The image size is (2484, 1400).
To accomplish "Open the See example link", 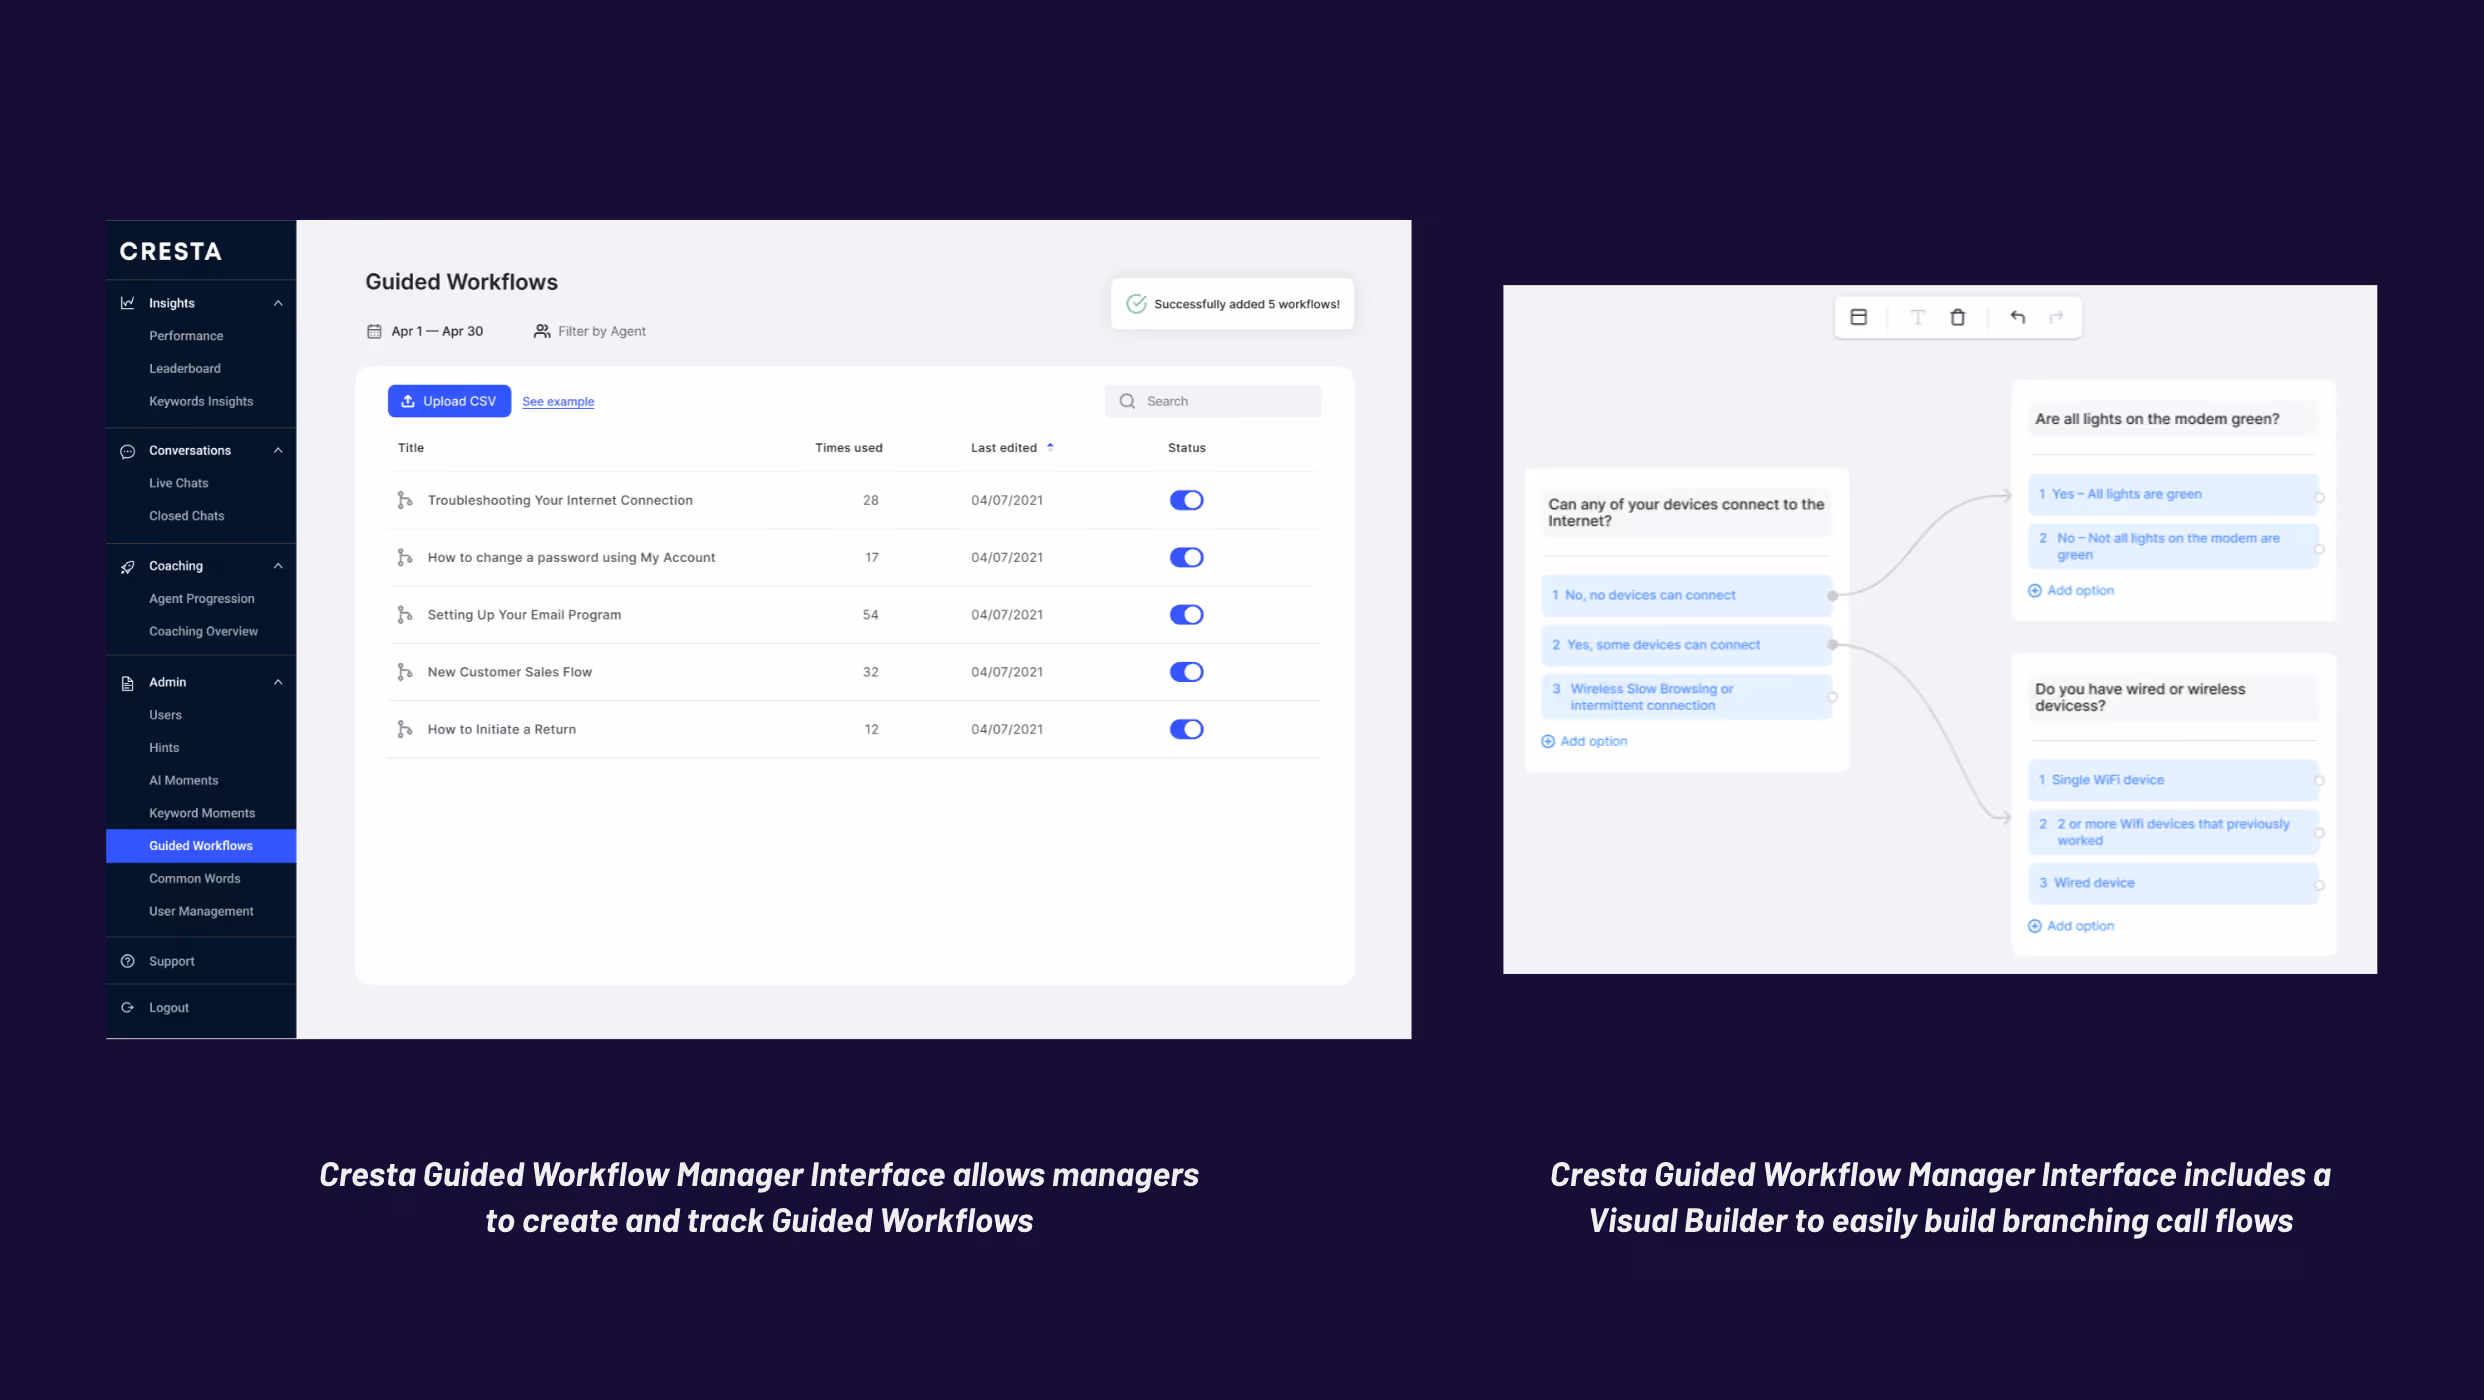I will pos(558,402).
